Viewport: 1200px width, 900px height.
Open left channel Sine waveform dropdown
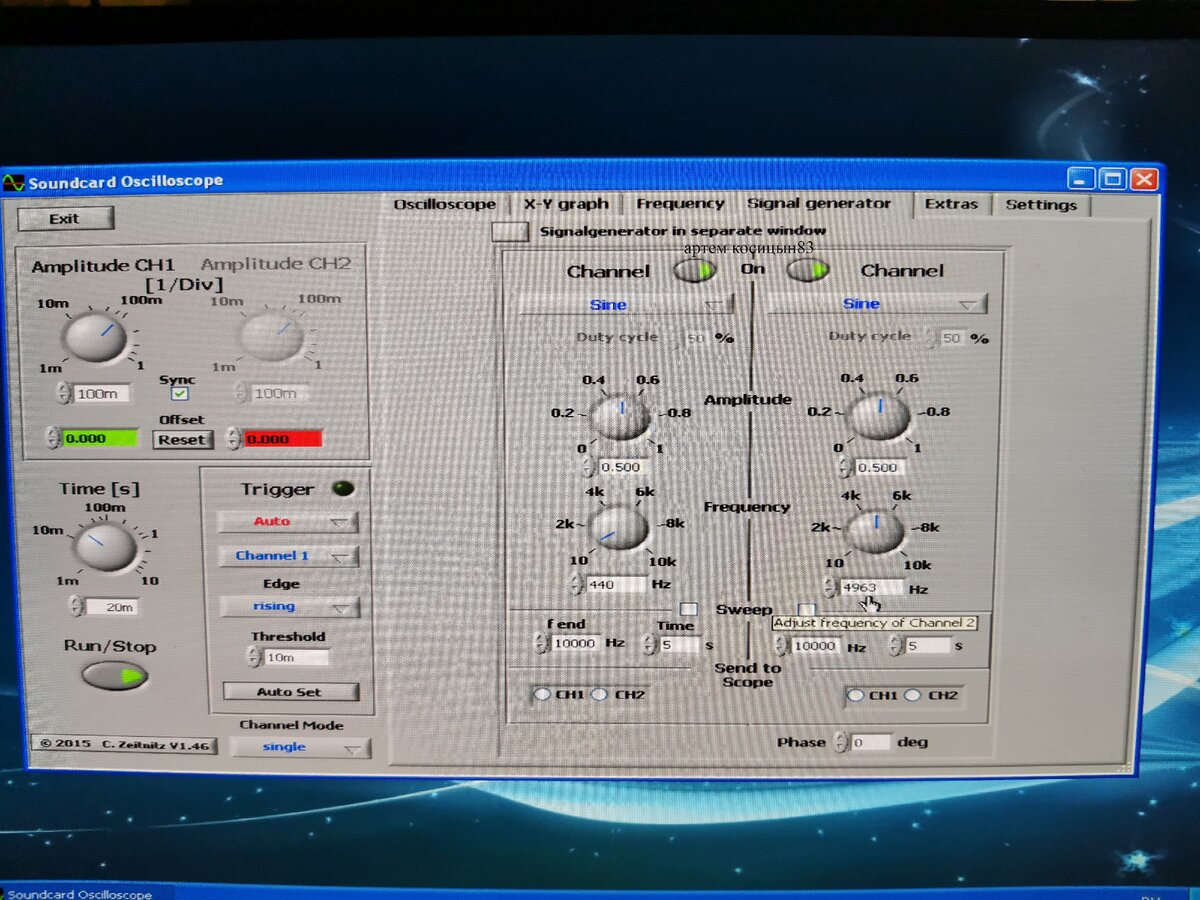(625, 304)
